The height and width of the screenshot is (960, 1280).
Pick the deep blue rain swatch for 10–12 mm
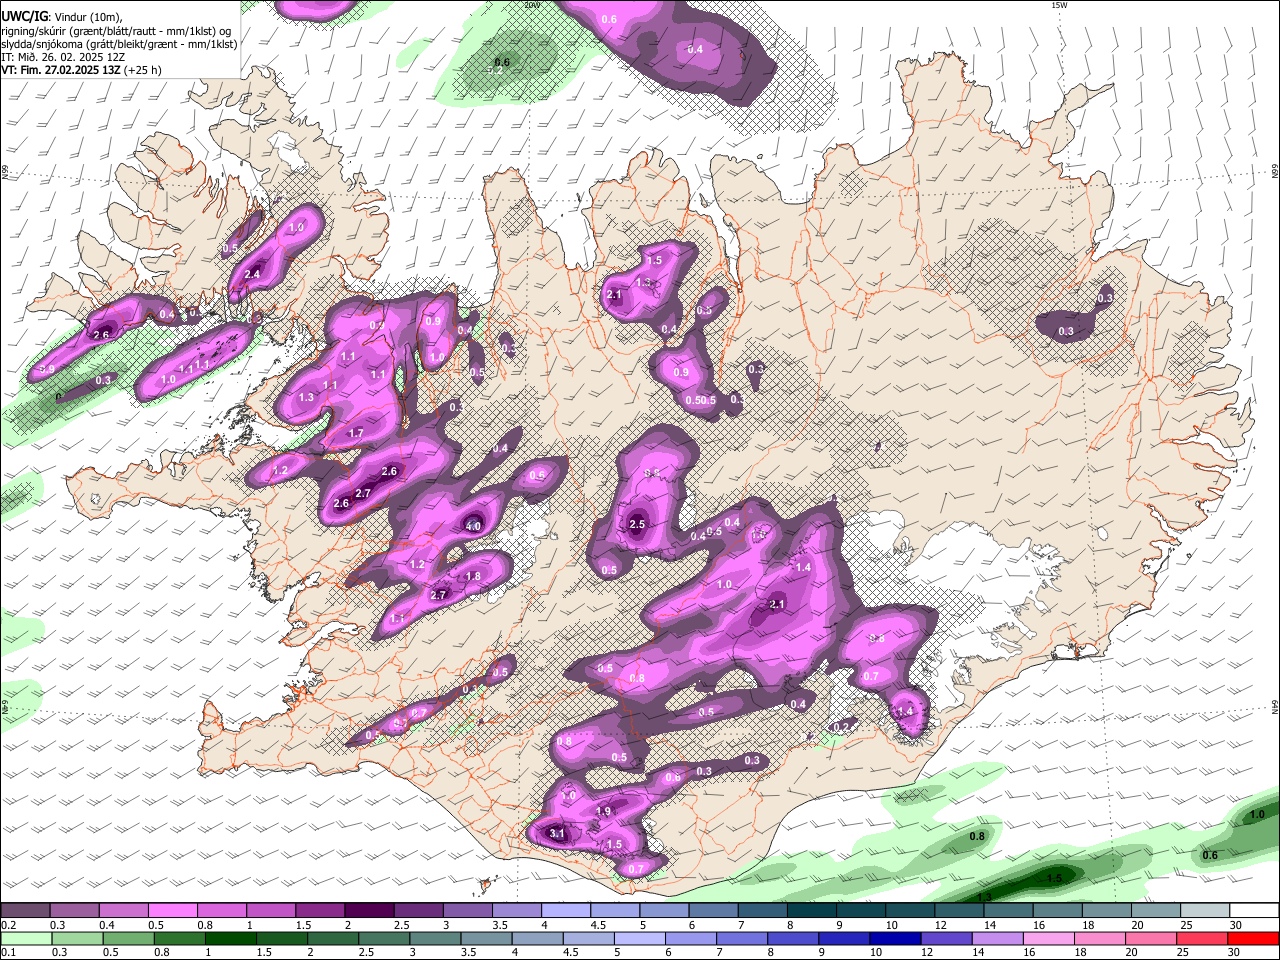[x=894, y=938]
